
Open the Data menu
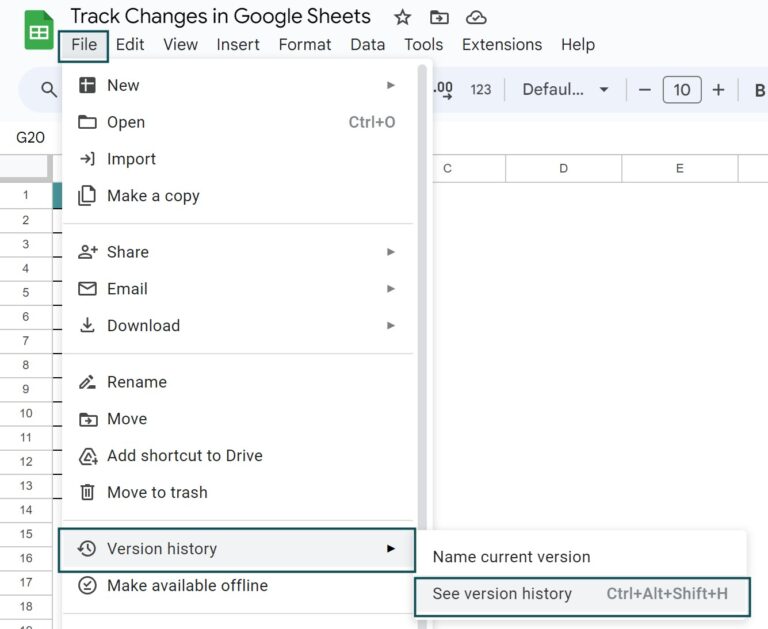(367, 45)
